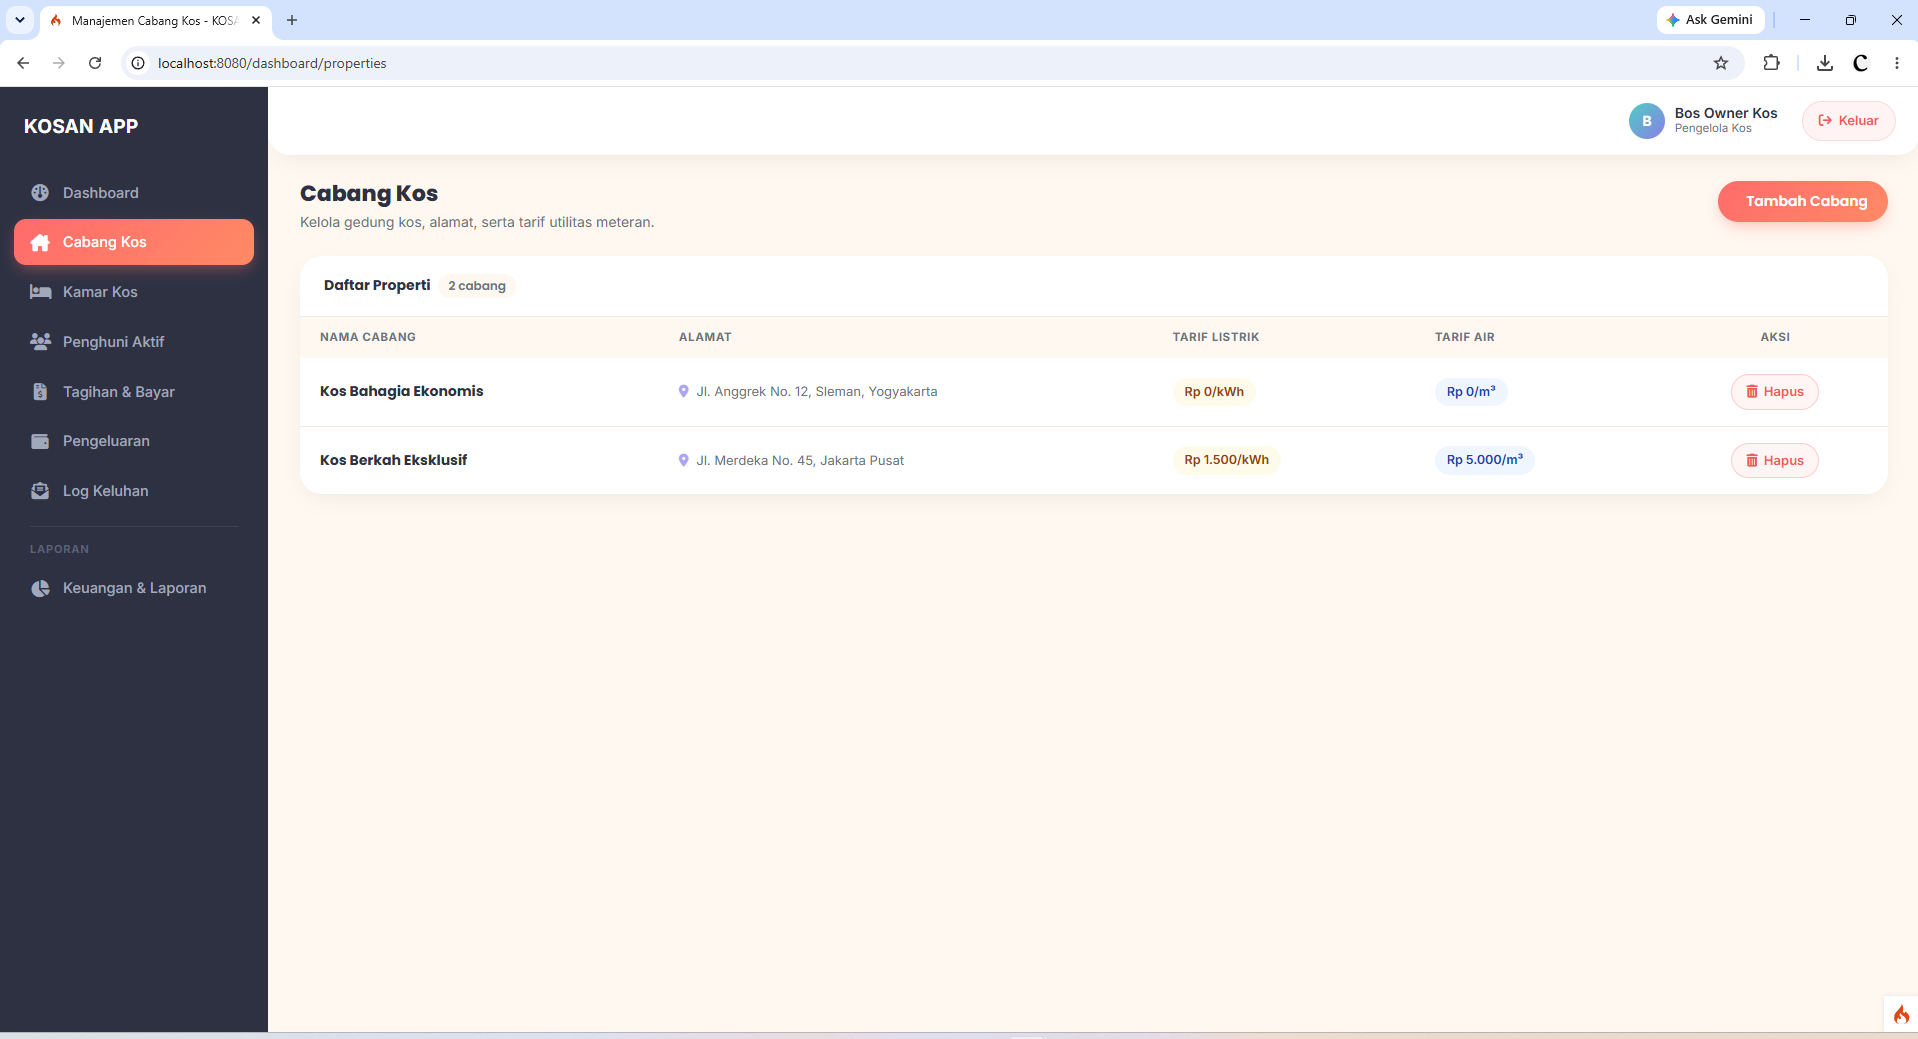Click the Tambah Cabang button
The width and height of the screenshot is (1918, 1039).
(1802, 201)
